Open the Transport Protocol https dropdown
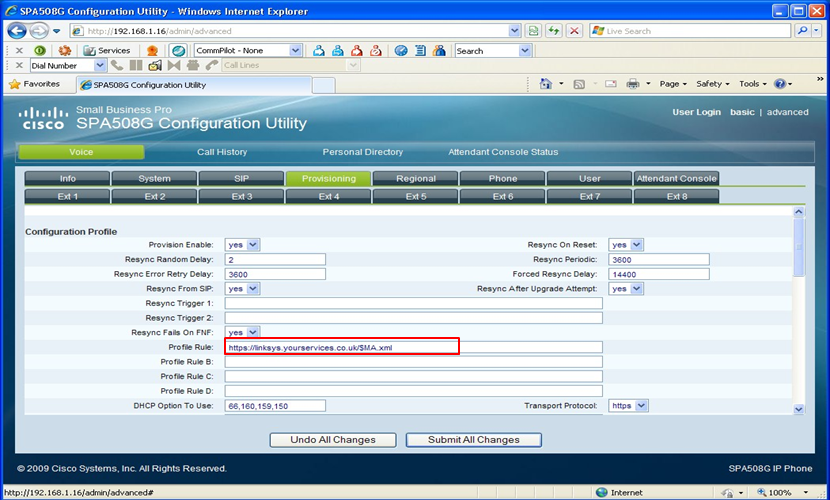This screenshot has width=830, height=500. click(628, 406)
